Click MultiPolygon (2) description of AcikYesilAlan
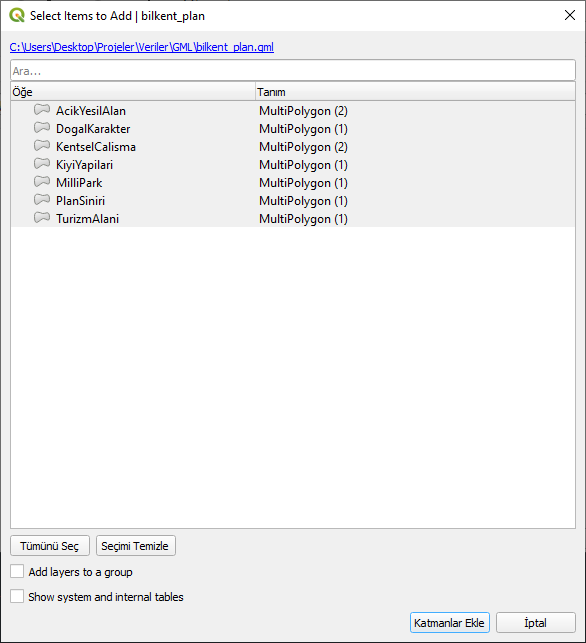 tap(303, 111)
